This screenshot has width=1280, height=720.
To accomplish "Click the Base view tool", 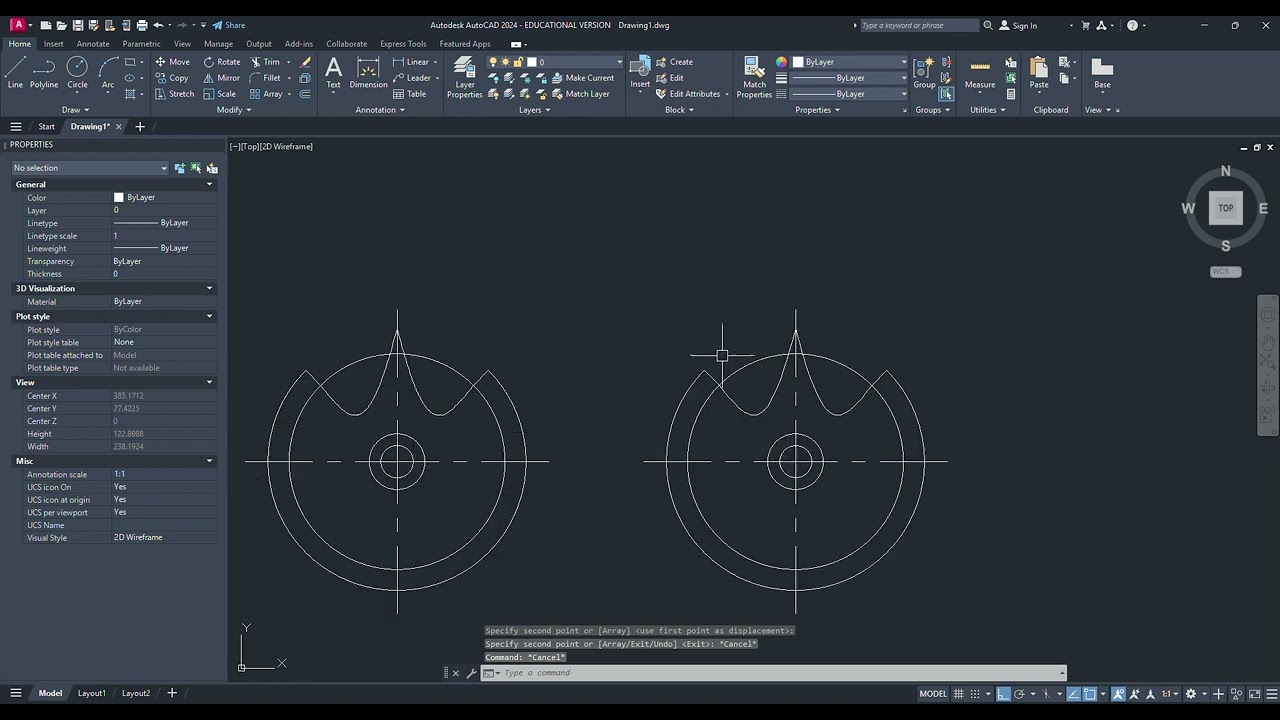I will [1102, 73].
